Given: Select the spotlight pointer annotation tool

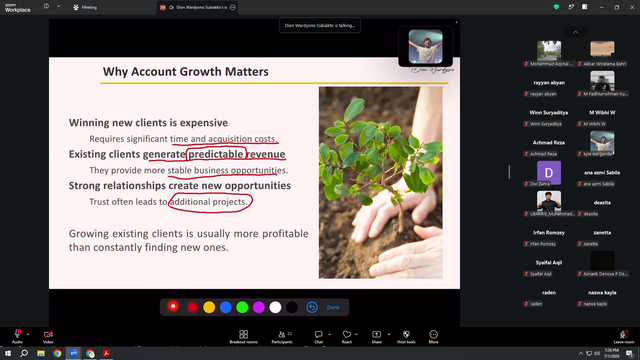Looking at the screenshot, I should pyautogui.click(x=173, y=307).
